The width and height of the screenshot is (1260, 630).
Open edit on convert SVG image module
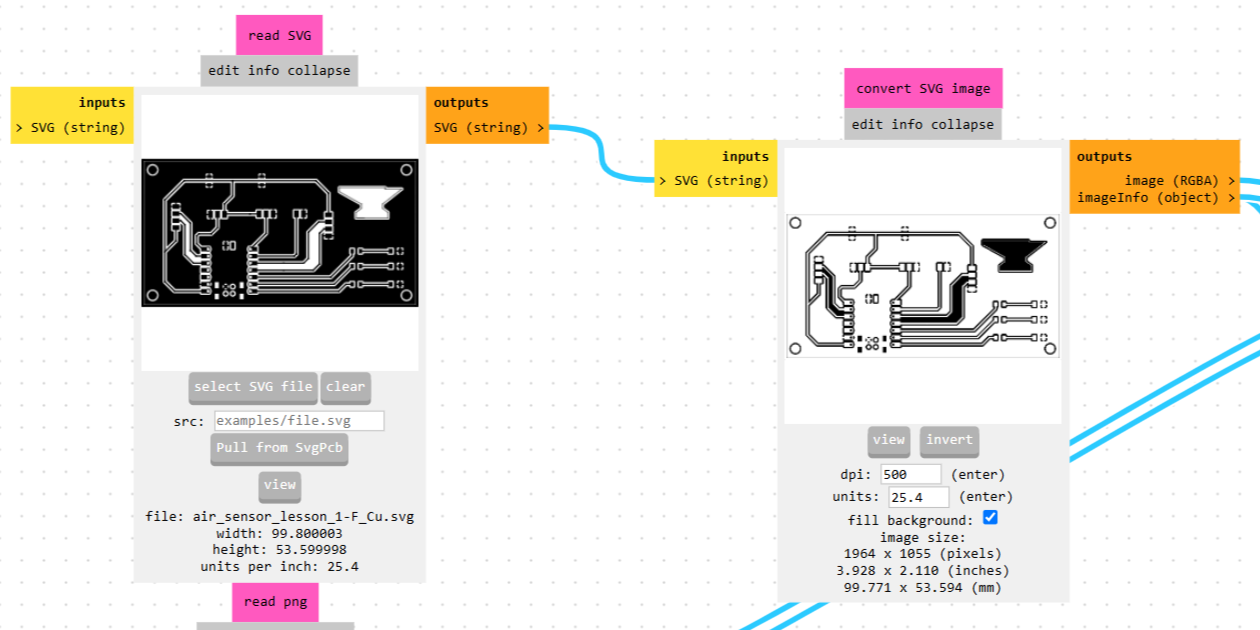pos(867,125)
